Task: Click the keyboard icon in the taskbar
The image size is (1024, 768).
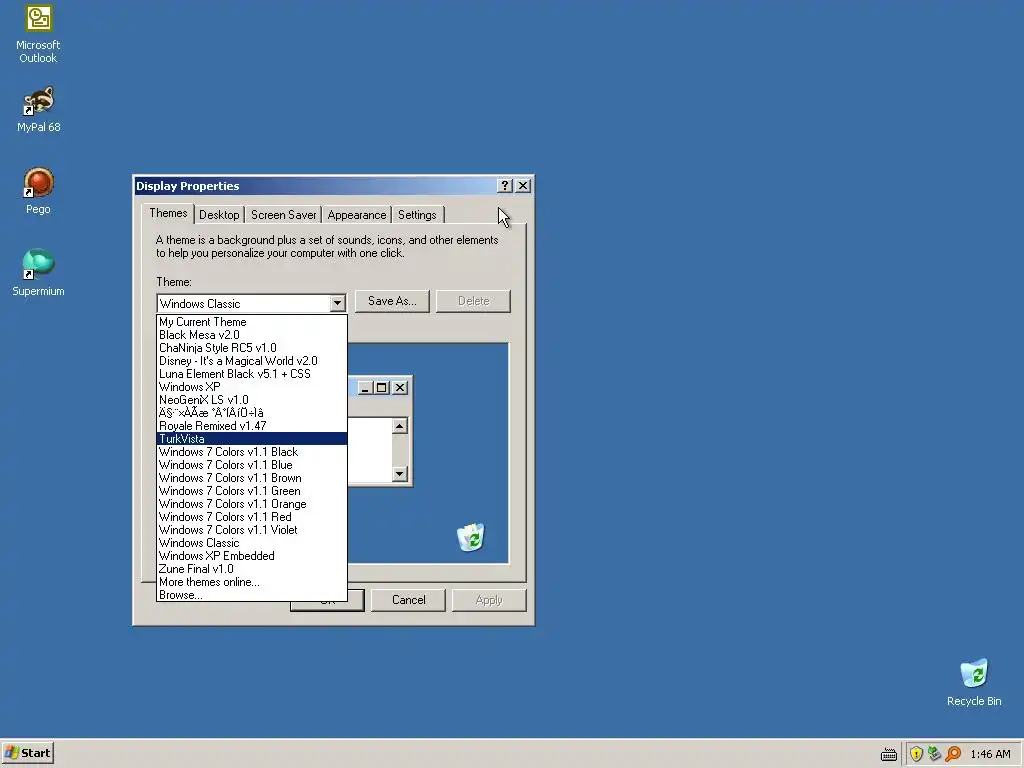Action: [888, 754]
